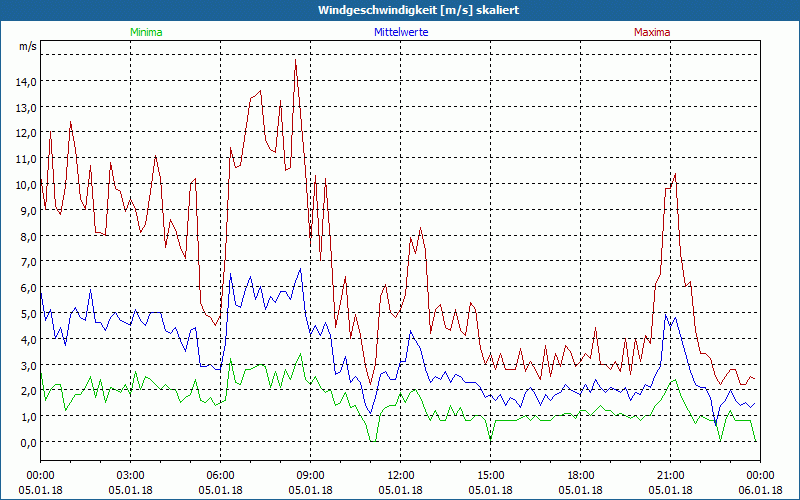Click the 15:00 time axis label
Screen dimensions: 800x500
490,476
